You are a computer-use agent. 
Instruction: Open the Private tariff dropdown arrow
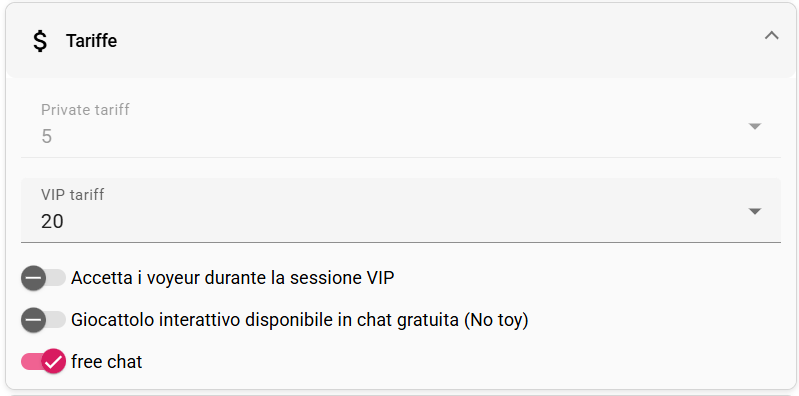coord(755,126)
